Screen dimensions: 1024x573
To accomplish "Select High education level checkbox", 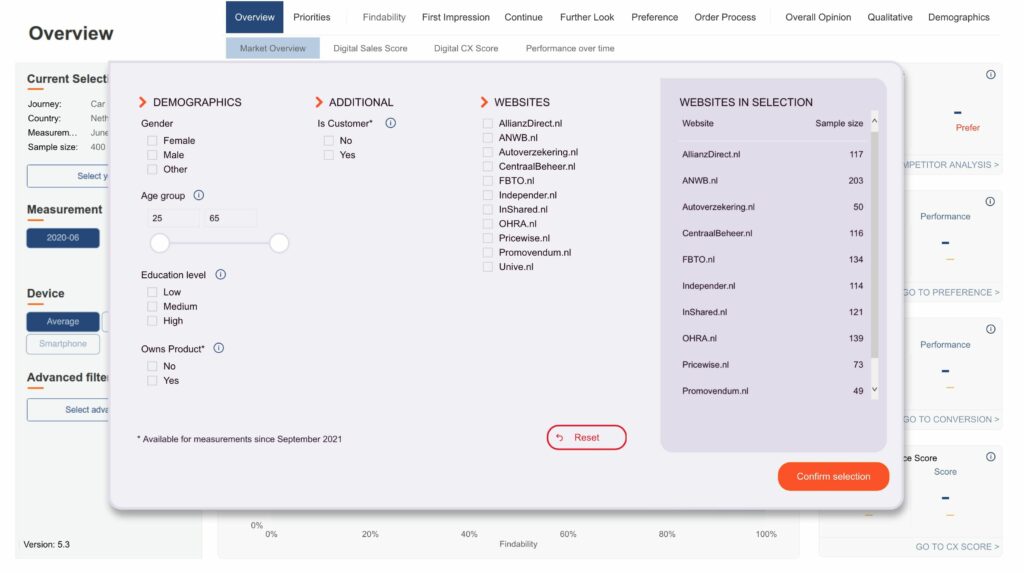I will [x=152, y=321].
